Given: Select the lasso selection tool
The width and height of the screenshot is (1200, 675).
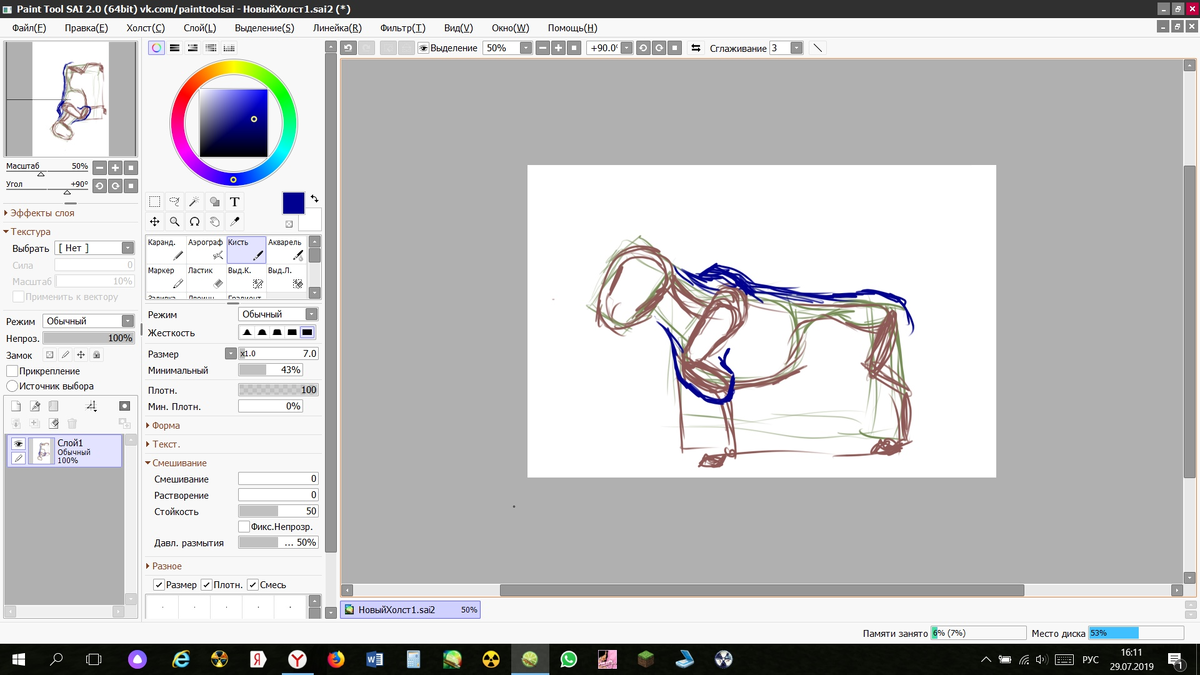Looking at the screenshot, I should tap(175, 202).
